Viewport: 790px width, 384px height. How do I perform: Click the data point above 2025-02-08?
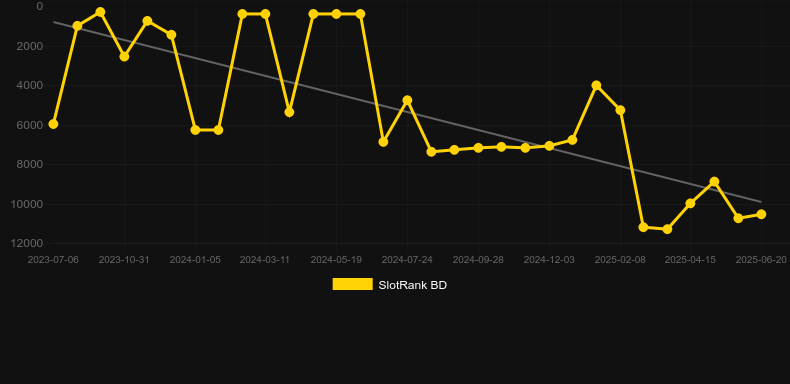[620, 110]
